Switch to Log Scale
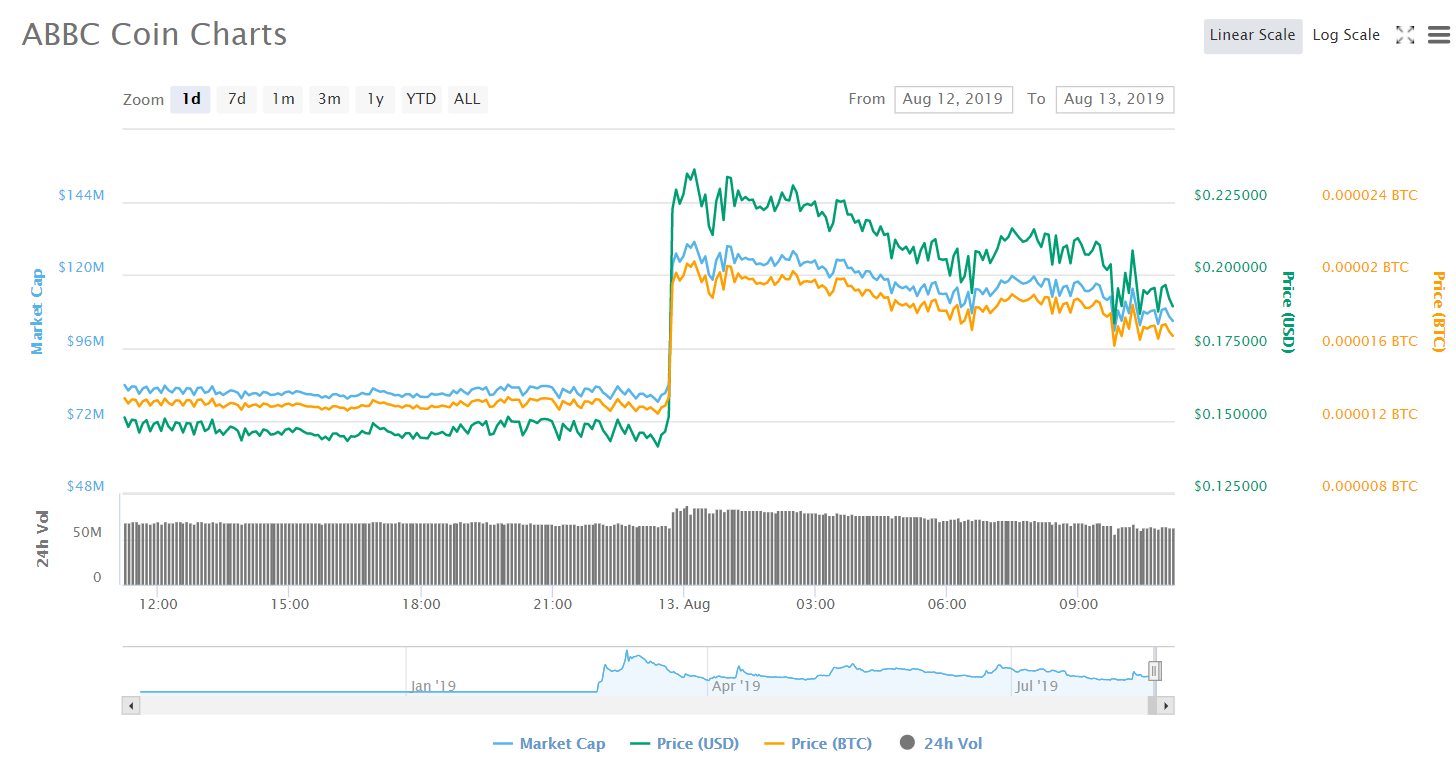The height and width of the screenshot is (757, 1456). (1346, 35)
